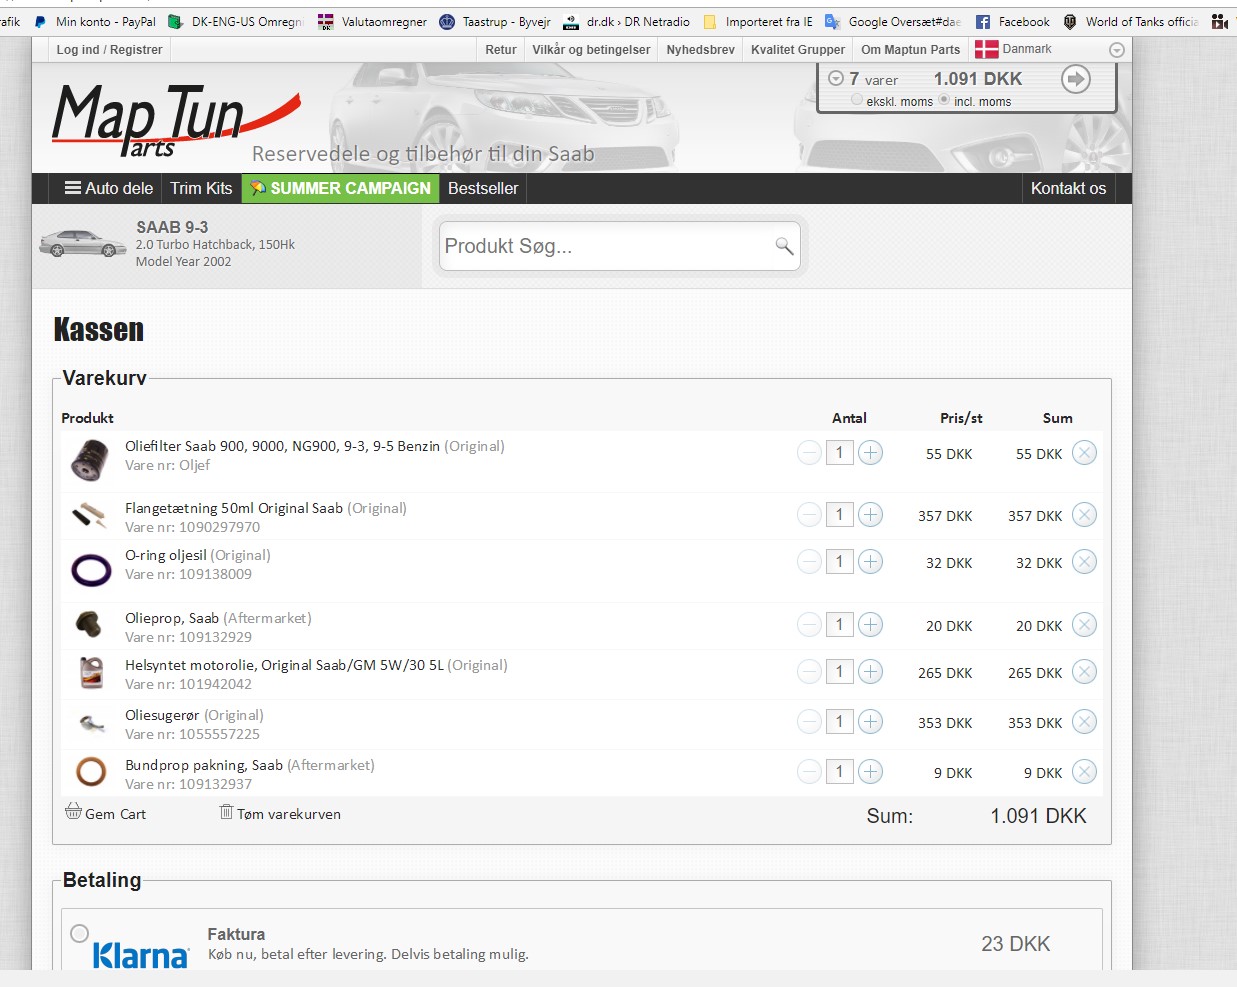Choose Klarna Faktura payment option
Image resolution: width=1237 pixels, height=987 pixels.
[x=80, y=933]
